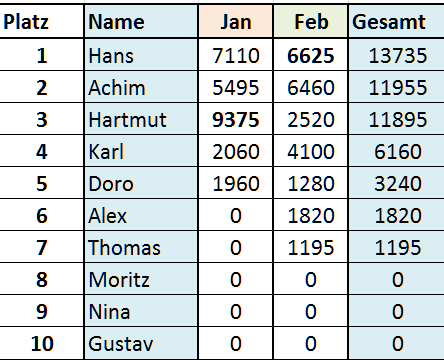This screenshot has width=444, height=360.
Task: Click the Jan column header
Action: 236,22
